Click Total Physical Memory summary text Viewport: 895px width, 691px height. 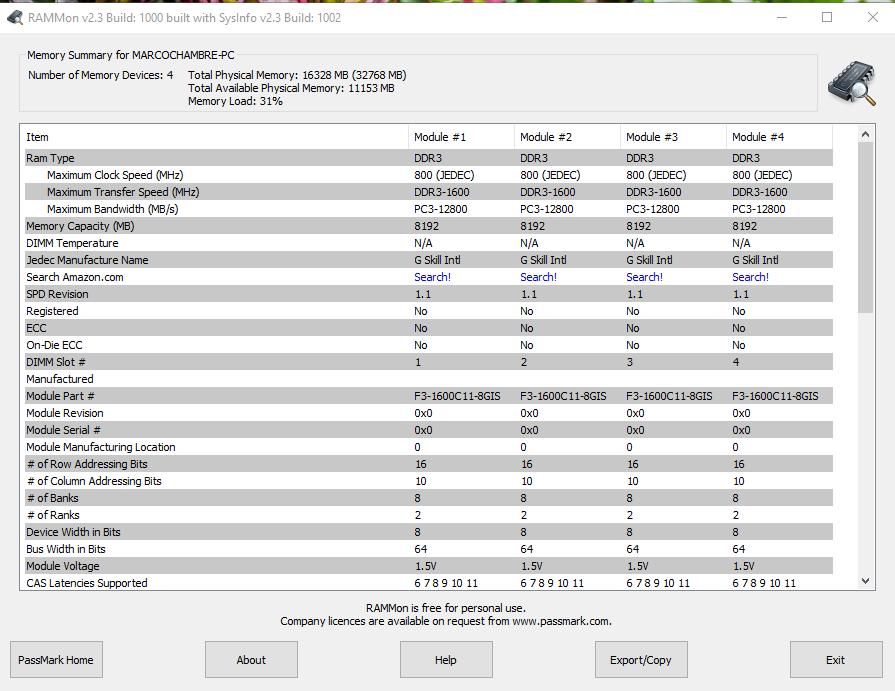[x=297, y=75]
